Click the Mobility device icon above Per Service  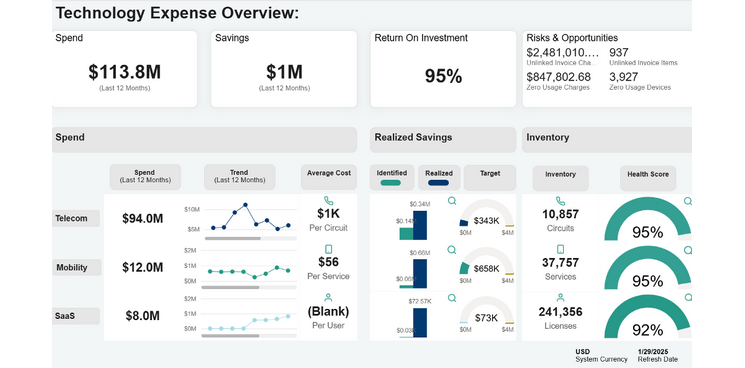[328, 249]
